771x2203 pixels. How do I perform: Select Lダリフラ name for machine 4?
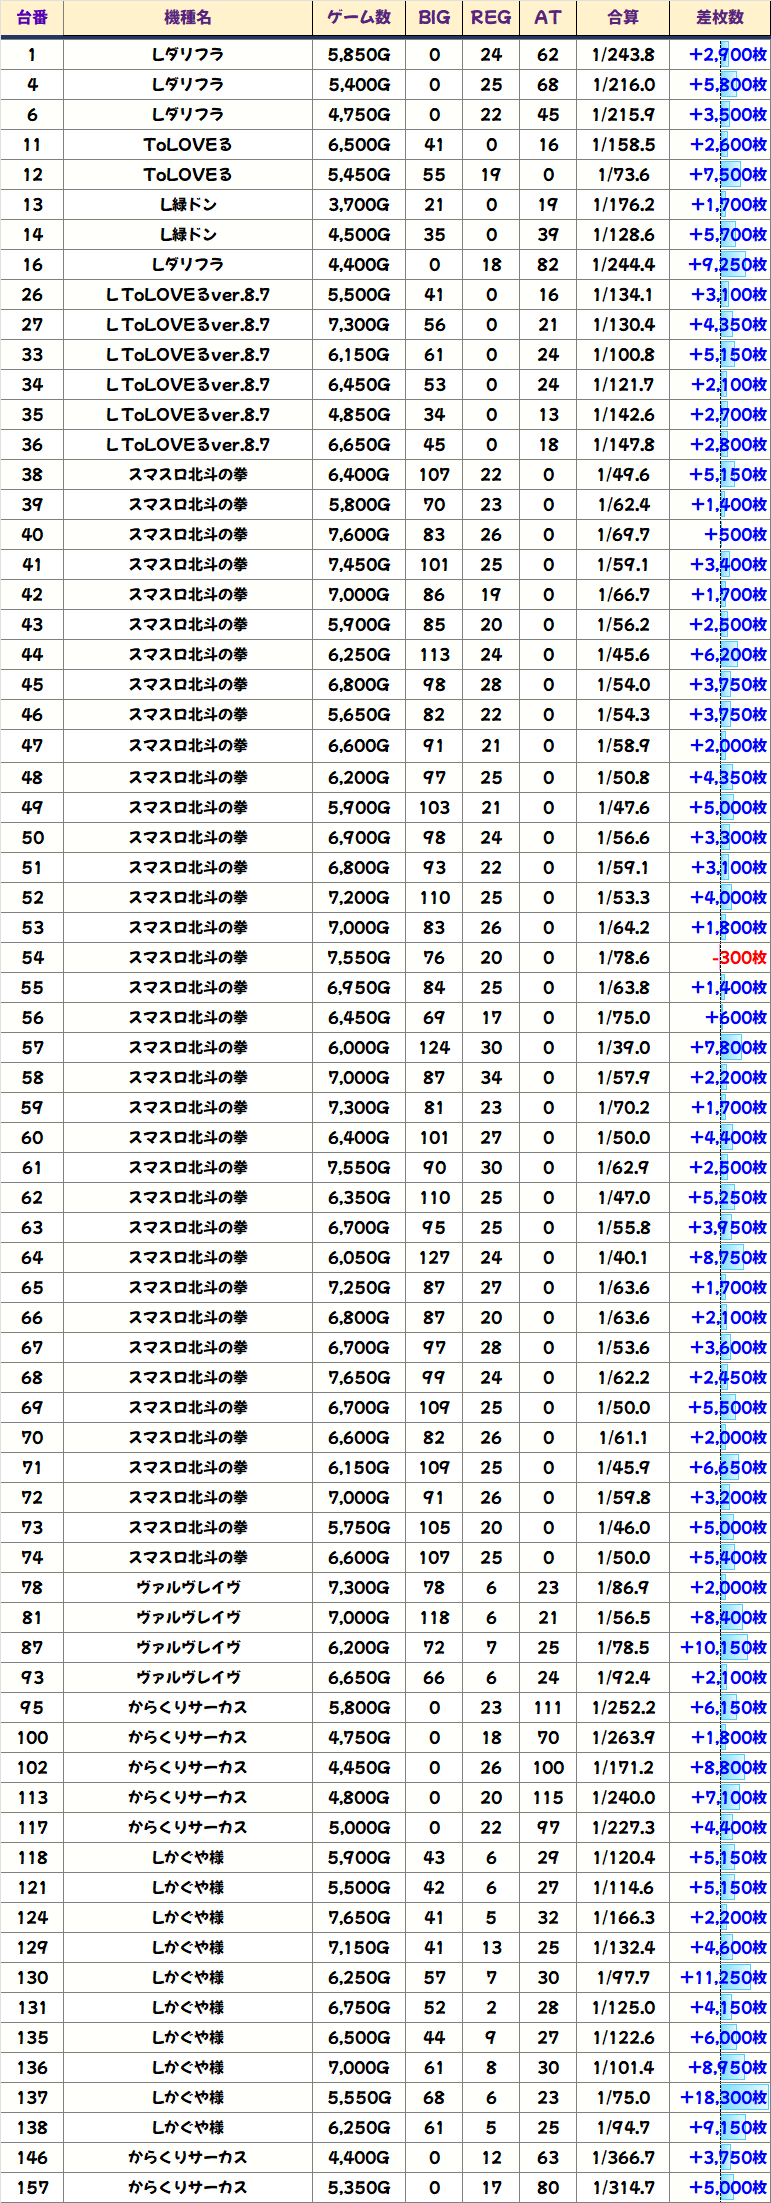pyautogui.click(x=188, y=84)
